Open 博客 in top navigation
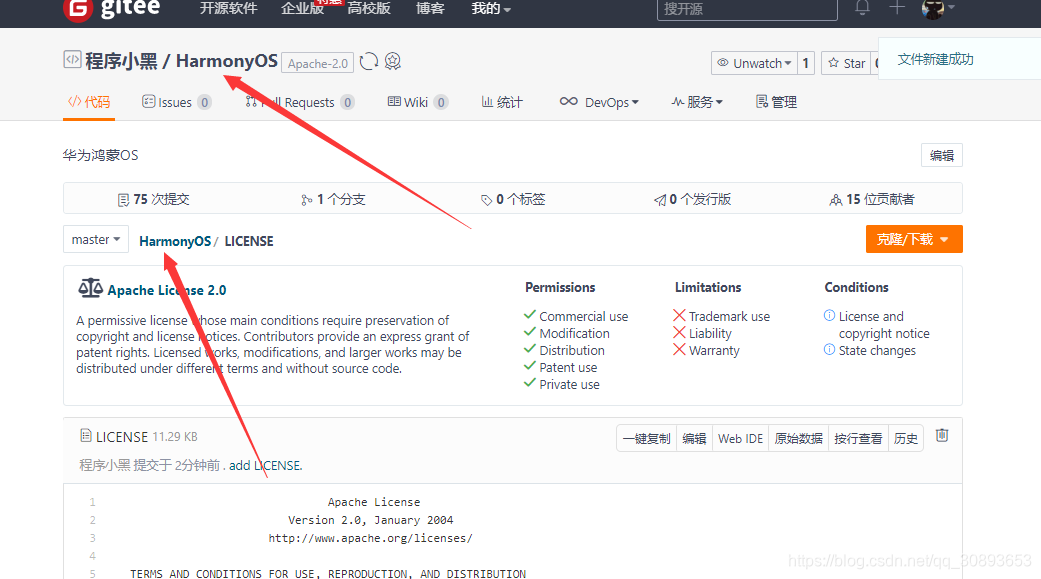This screenshot has width=1041, height=579. pos(430,9)
